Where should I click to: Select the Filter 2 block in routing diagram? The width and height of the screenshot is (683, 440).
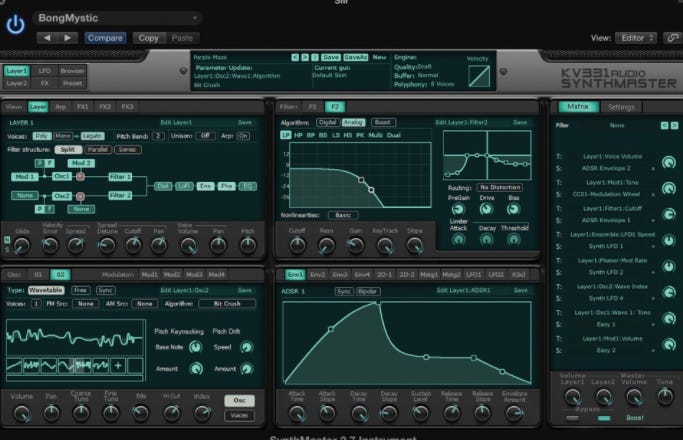coord(120,196)
